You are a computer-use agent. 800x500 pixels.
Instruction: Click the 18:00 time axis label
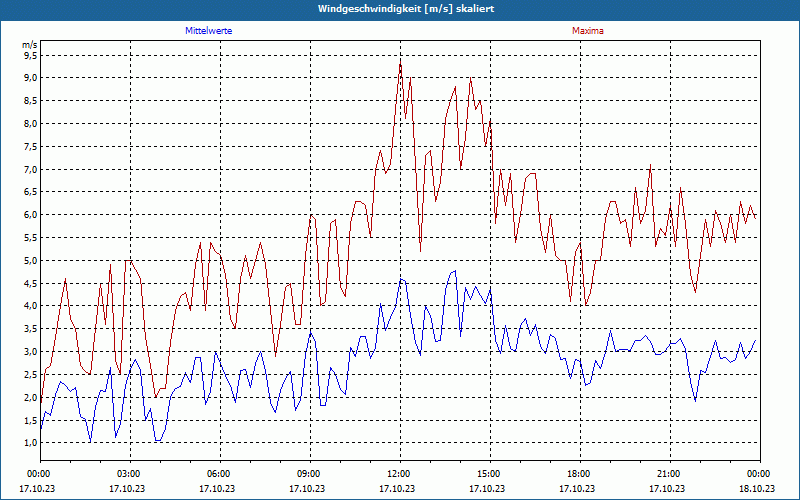coord(580,474)
